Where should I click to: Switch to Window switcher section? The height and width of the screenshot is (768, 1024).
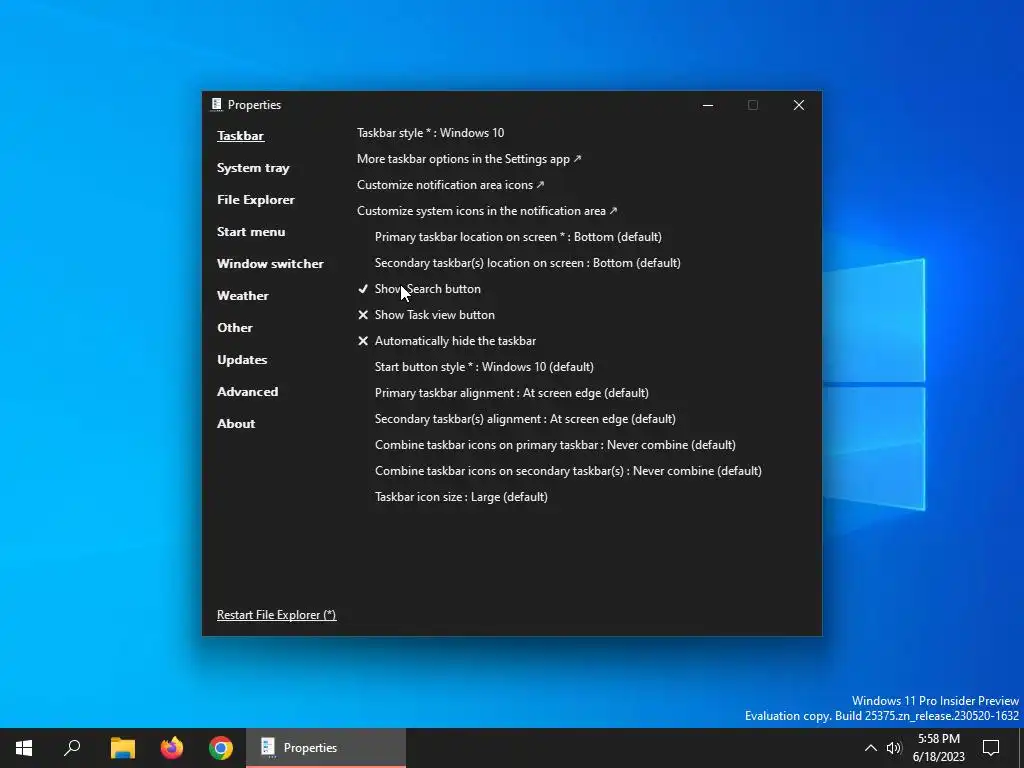[270, 264]
